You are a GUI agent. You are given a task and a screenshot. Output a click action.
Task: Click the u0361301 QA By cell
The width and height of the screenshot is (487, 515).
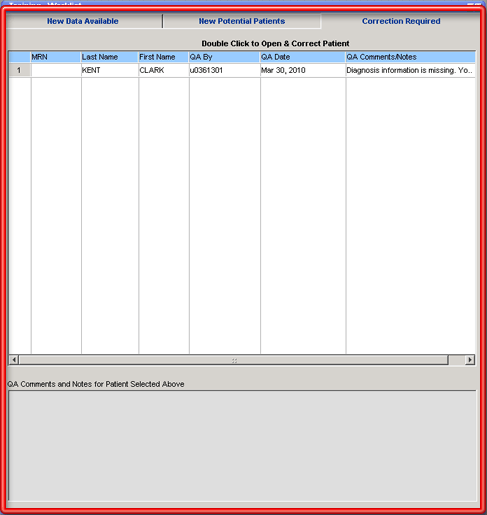[224, 70]
